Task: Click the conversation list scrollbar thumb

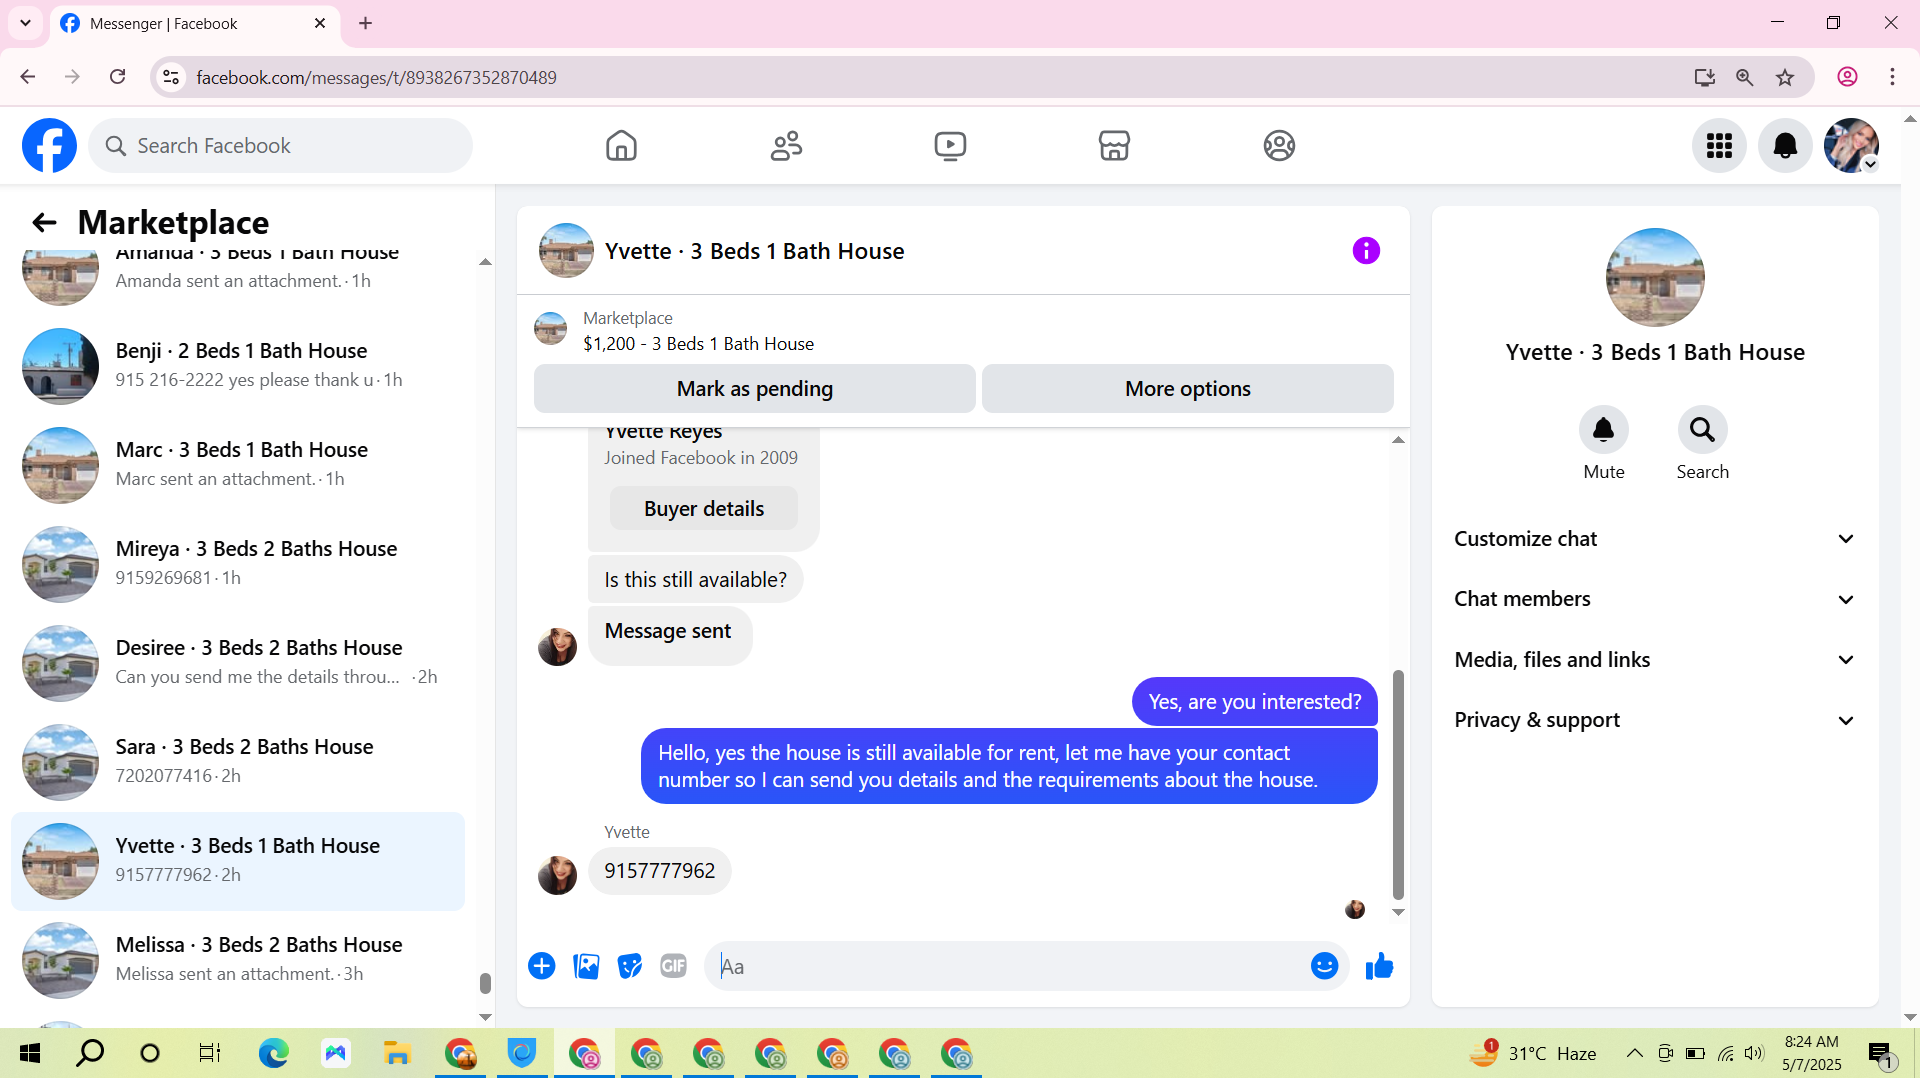Action: [x=485, y=983]
